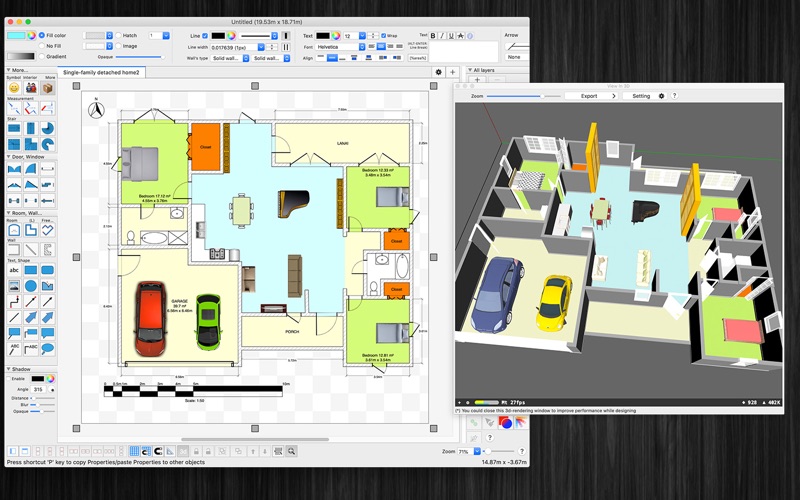This screenshot has height=500, width=800.
Task: Click Export in the 3D window
Action: (x=591, y=96)
